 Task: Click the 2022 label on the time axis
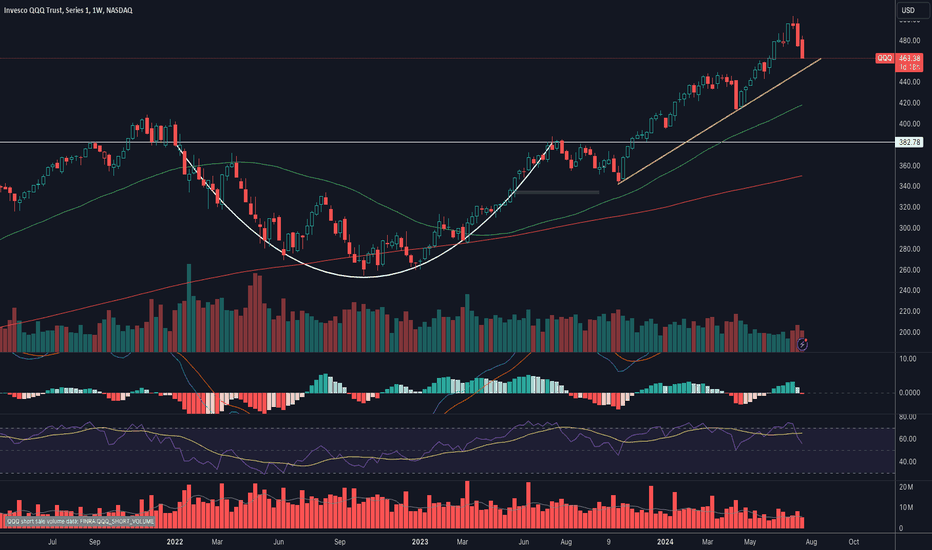(x=175, y=542)
